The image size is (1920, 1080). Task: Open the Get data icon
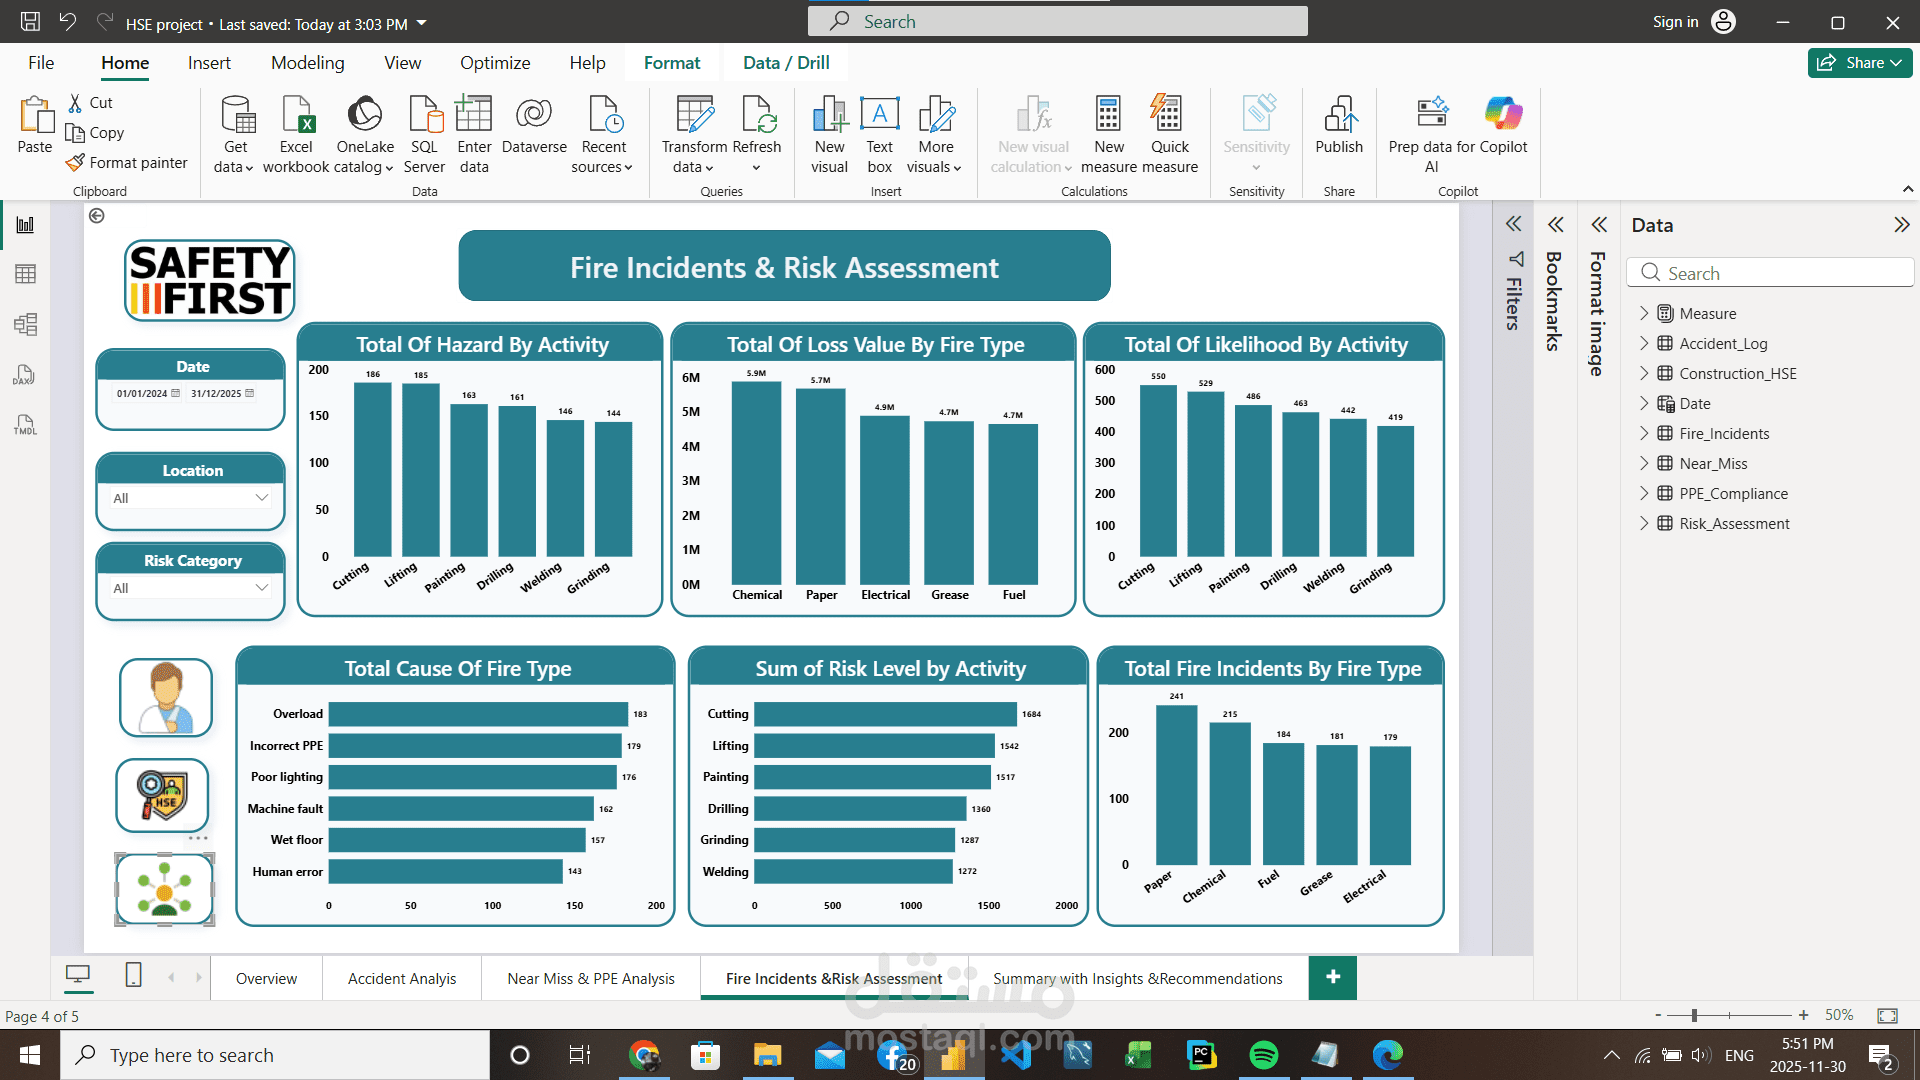(236, 118)
